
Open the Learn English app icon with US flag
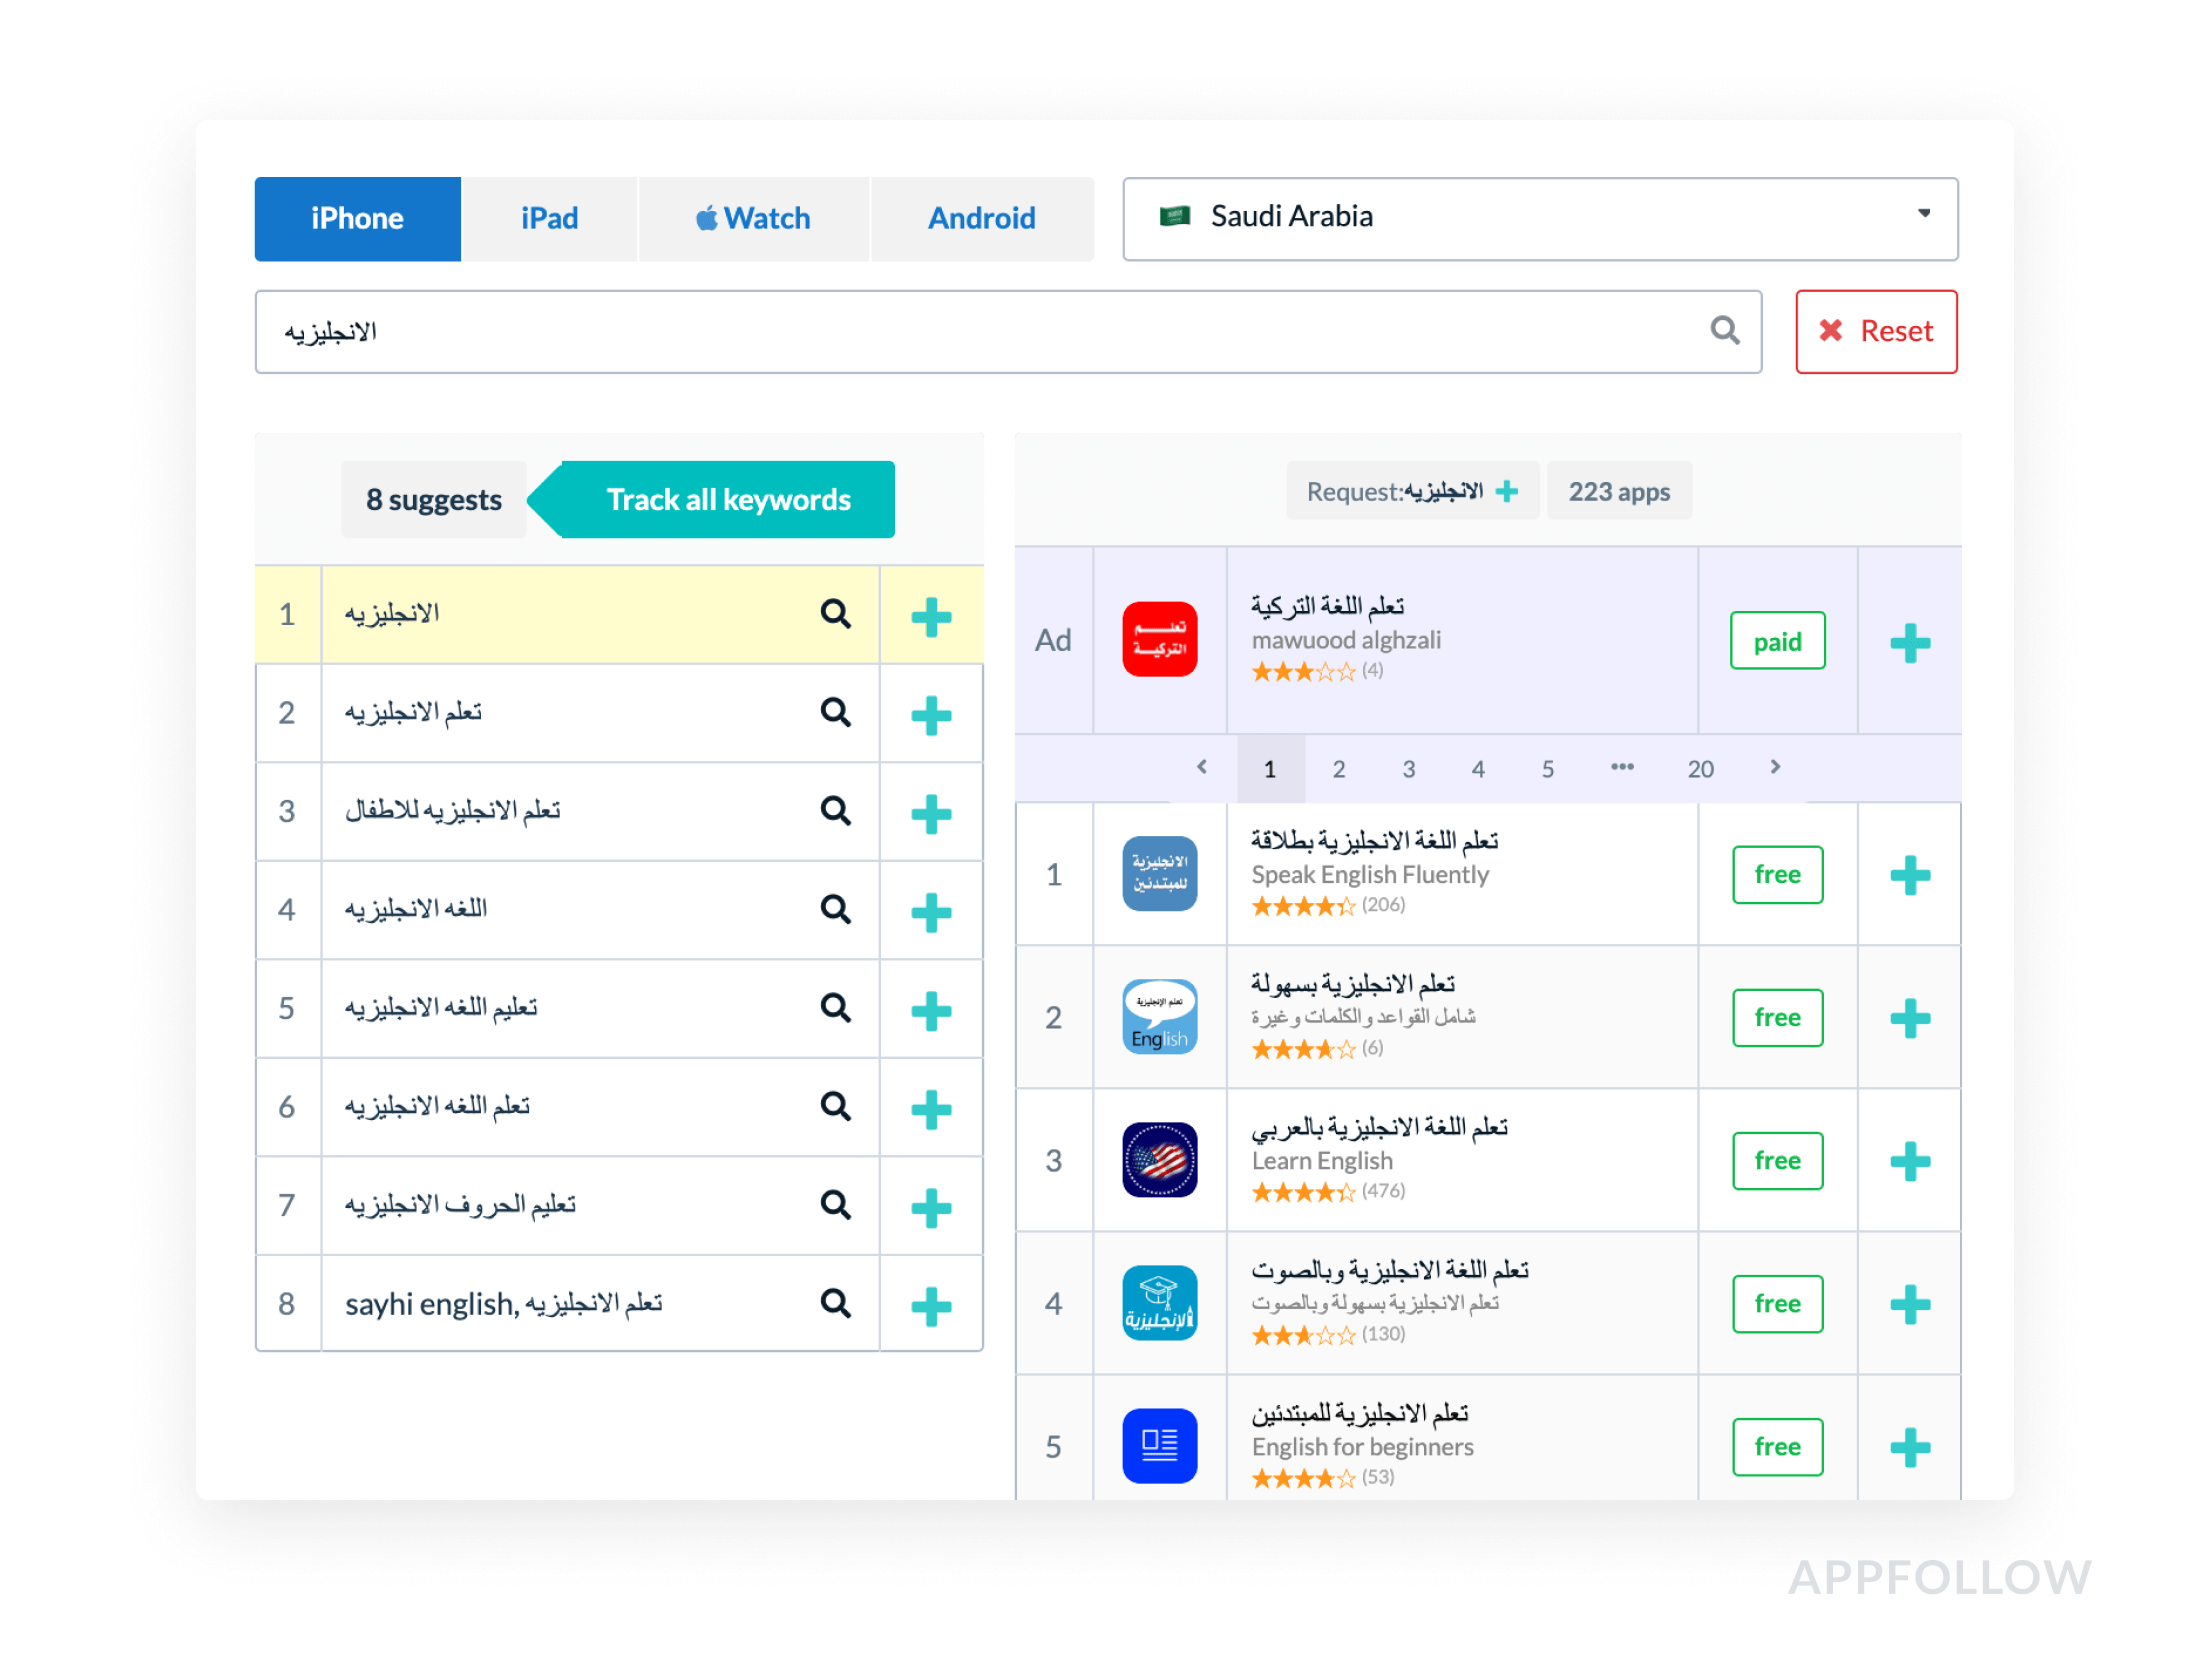(1159, 1160)
